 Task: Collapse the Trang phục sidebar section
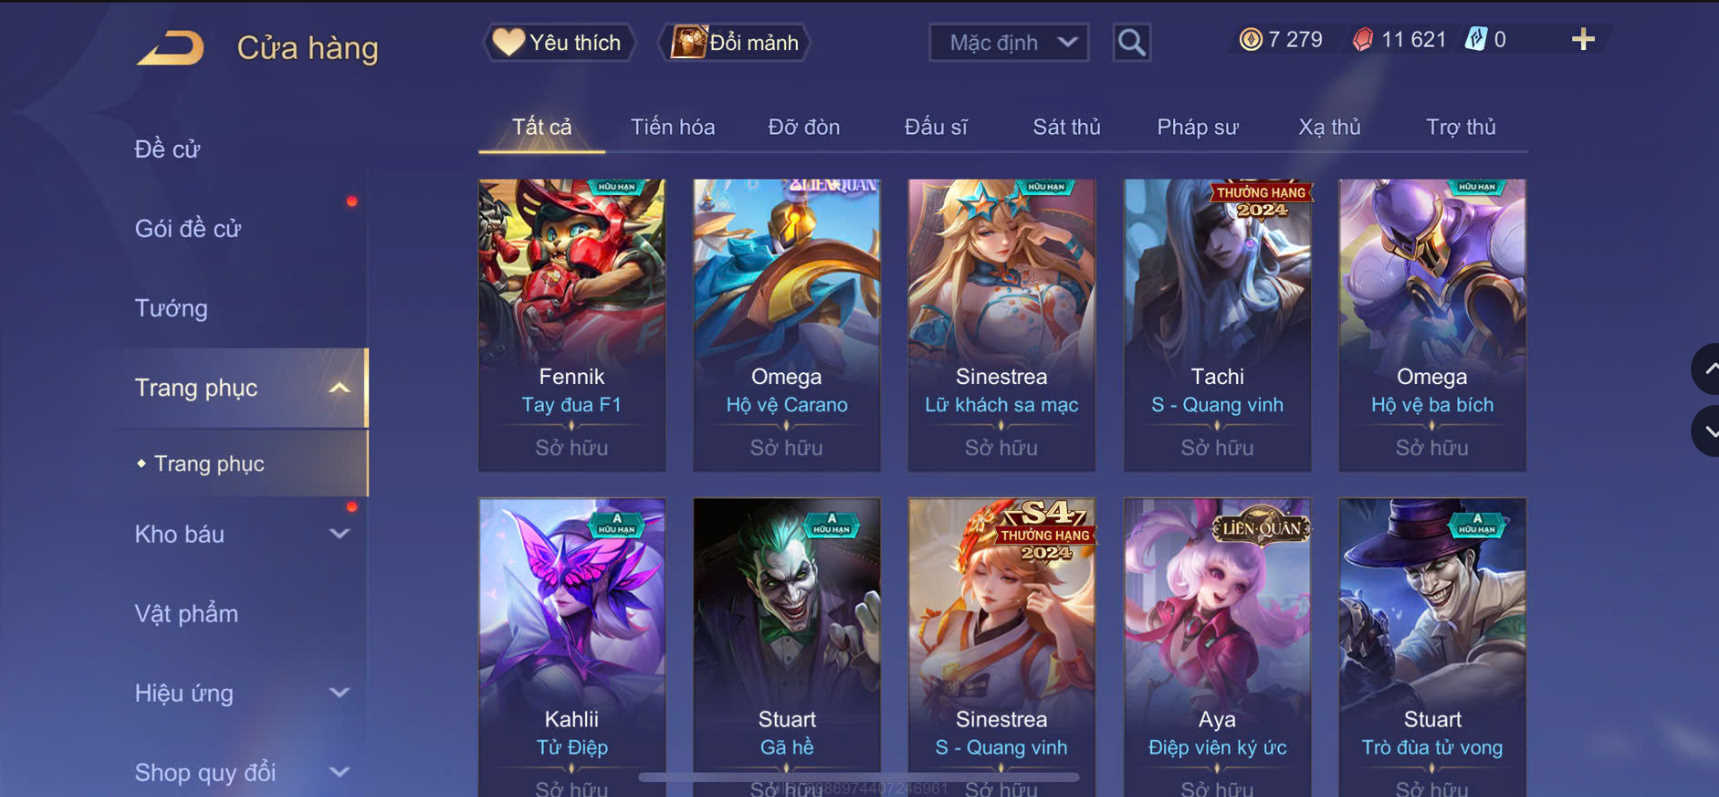pos(339,388)
